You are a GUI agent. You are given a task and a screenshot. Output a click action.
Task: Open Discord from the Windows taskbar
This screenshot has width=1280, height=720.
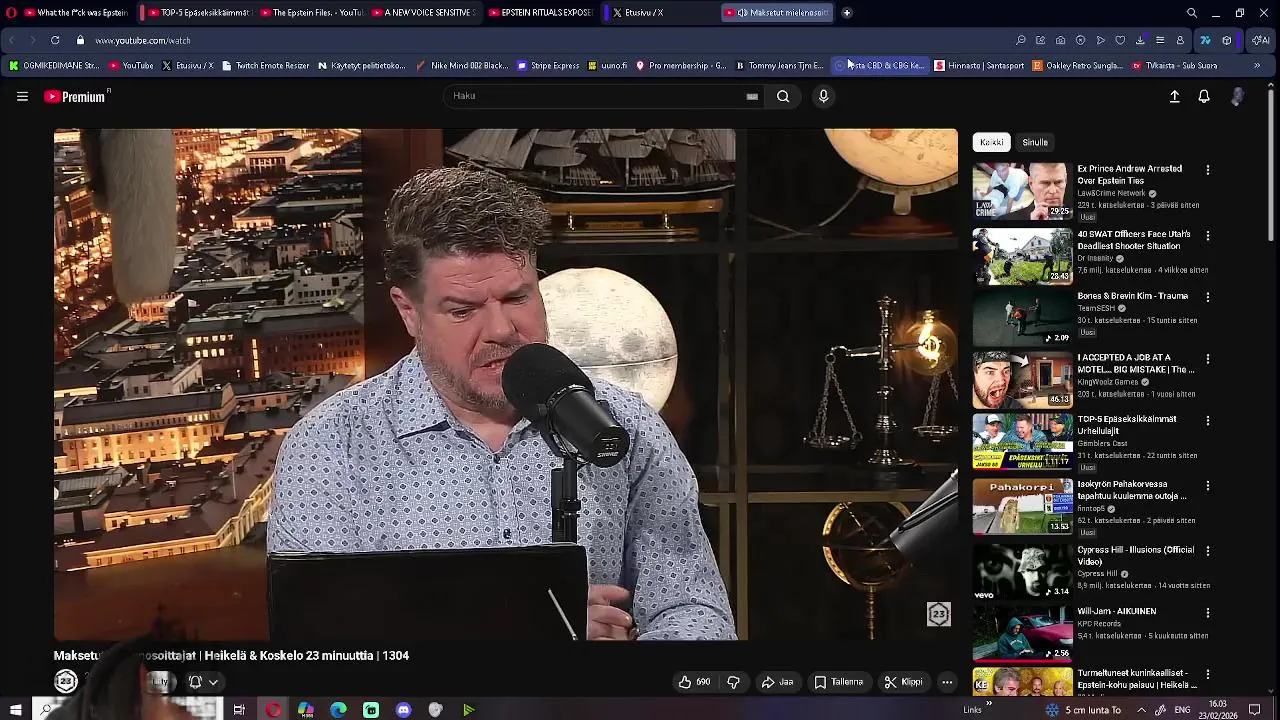403,710
